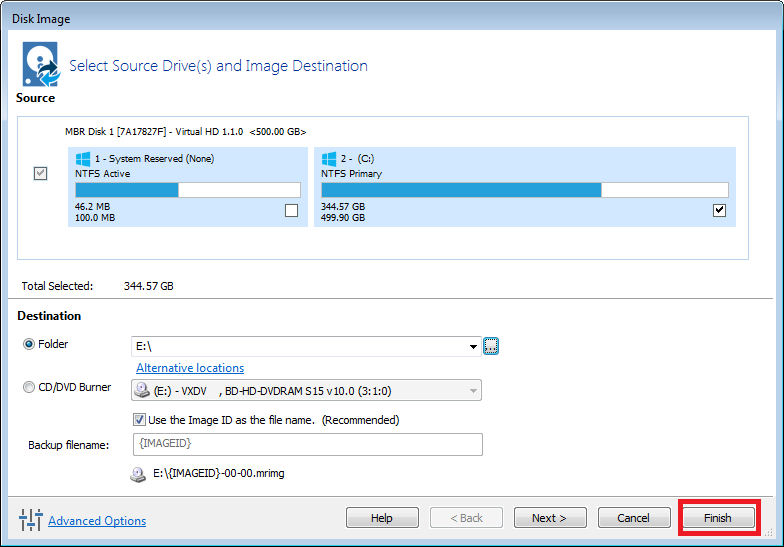784x547 pixels.
Task: Click the Finish button
Action: tap(718, 518)
